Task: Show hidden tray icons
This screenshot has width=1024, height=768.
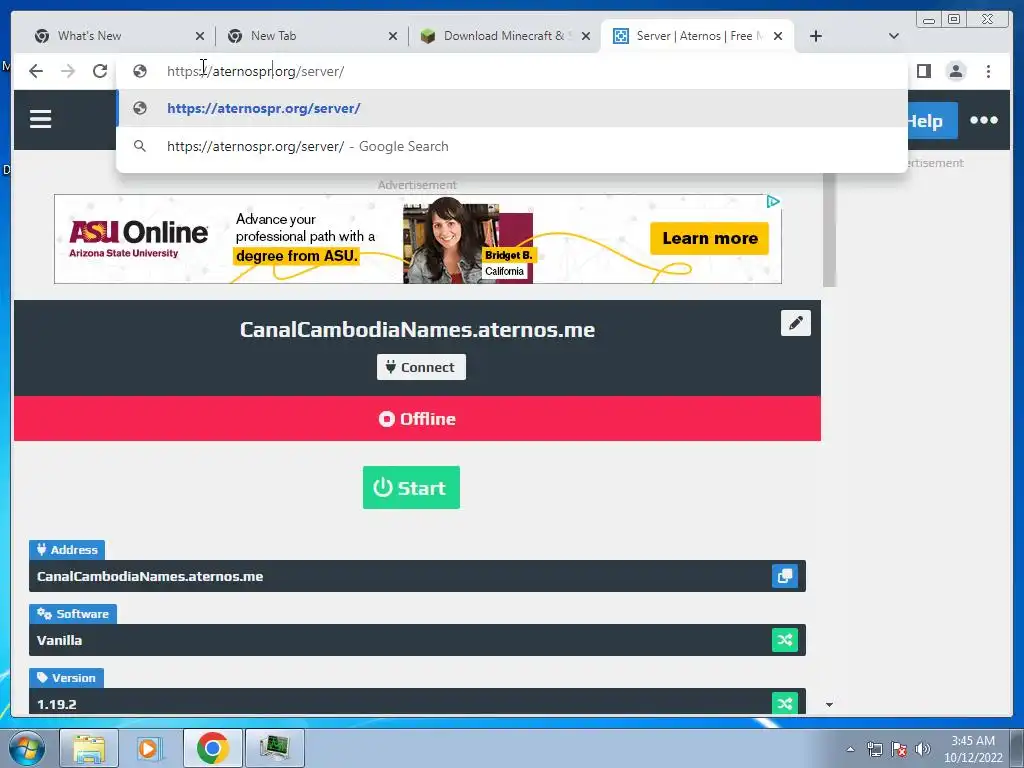Action: [x=850, y=749]
